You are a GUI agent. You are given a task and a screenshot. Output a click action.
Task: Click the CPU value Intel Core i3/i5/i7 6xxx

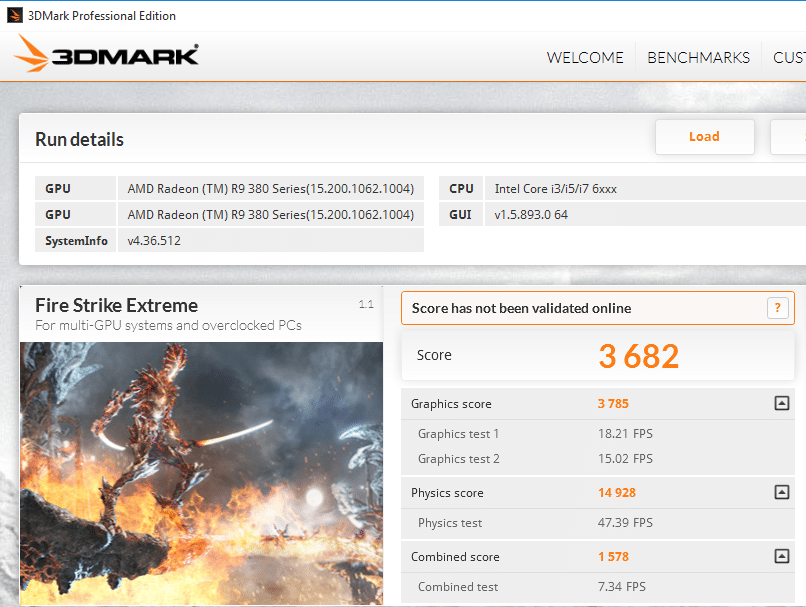click(556, 189)
